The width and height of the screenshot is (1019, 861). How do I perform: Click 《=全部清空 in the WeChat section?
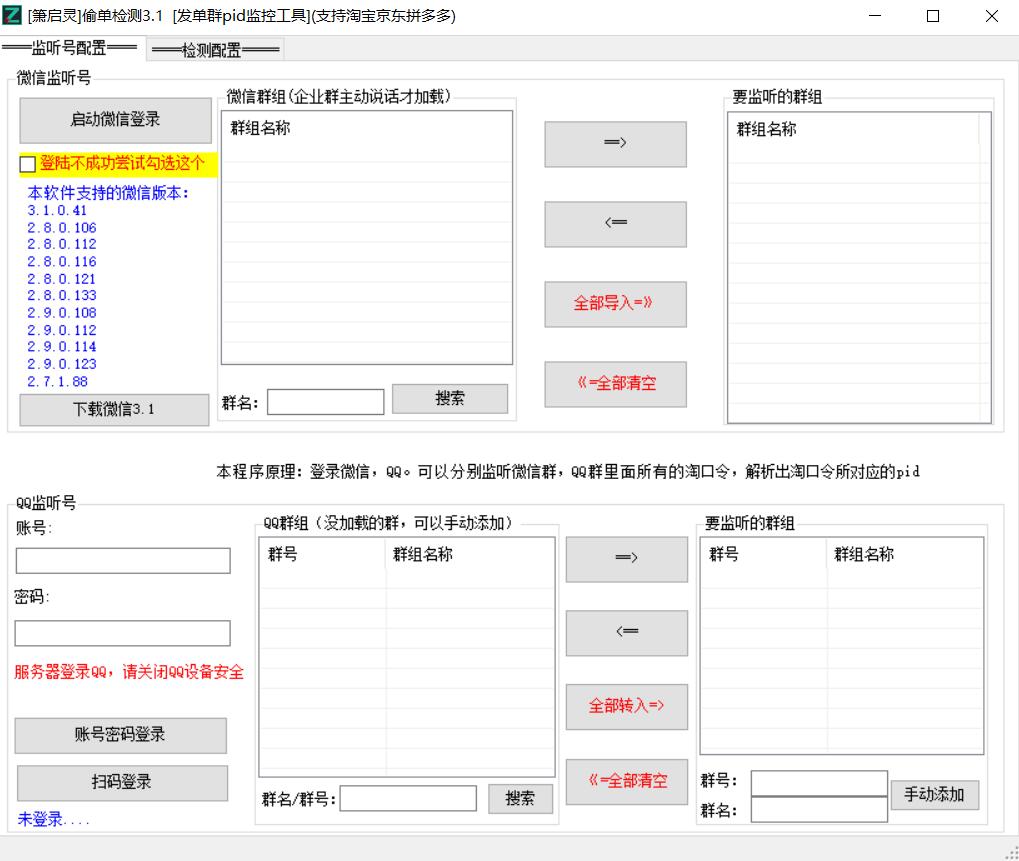(615, 384)
